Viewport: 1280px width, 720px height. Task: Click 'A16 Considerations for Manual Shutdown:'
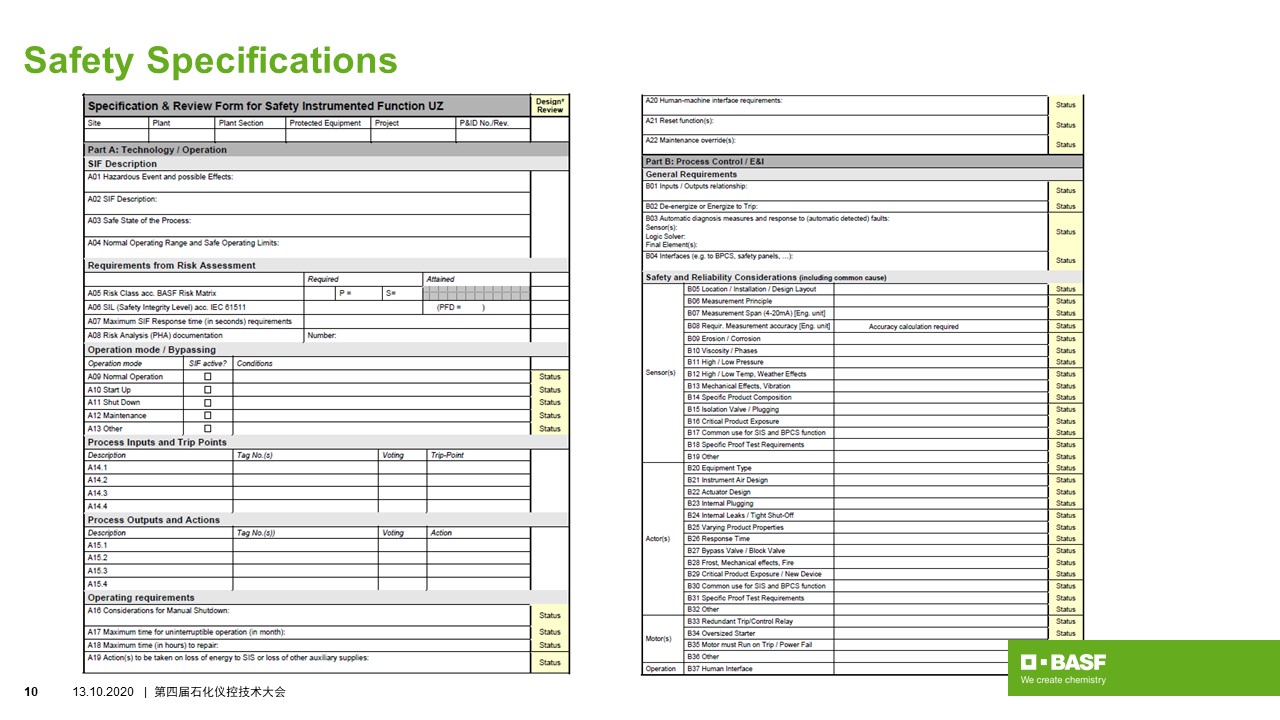coord(158,610)
